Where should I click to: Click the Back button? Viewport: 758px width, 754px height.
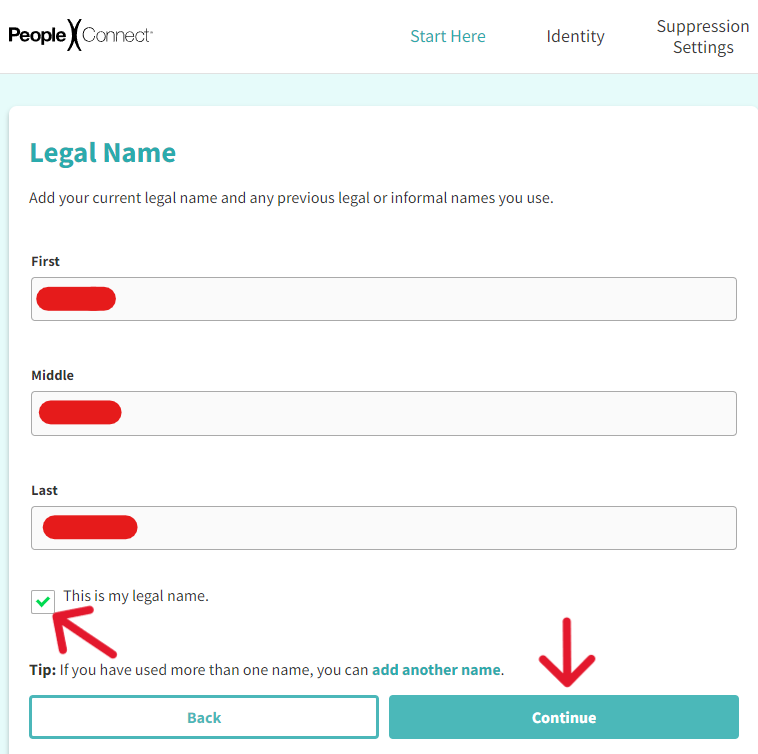pos(204,717)
